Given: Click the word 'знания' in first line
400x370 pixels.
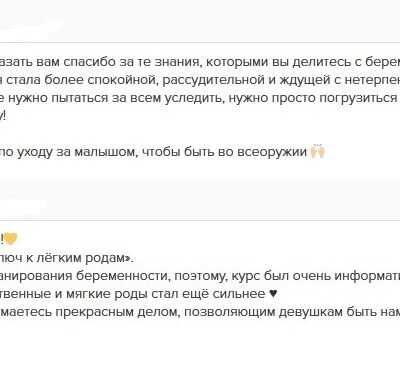Looking at the screenshot, I should pos(177,62).
